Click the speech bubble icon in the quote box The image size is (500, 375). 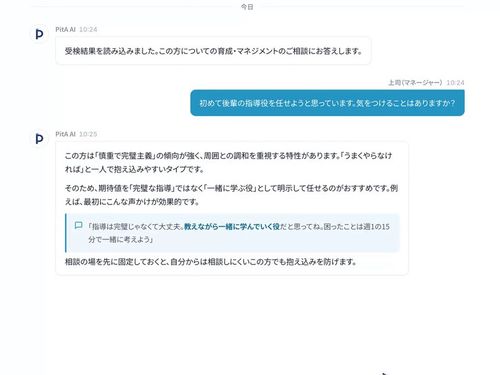pos(79,226)
